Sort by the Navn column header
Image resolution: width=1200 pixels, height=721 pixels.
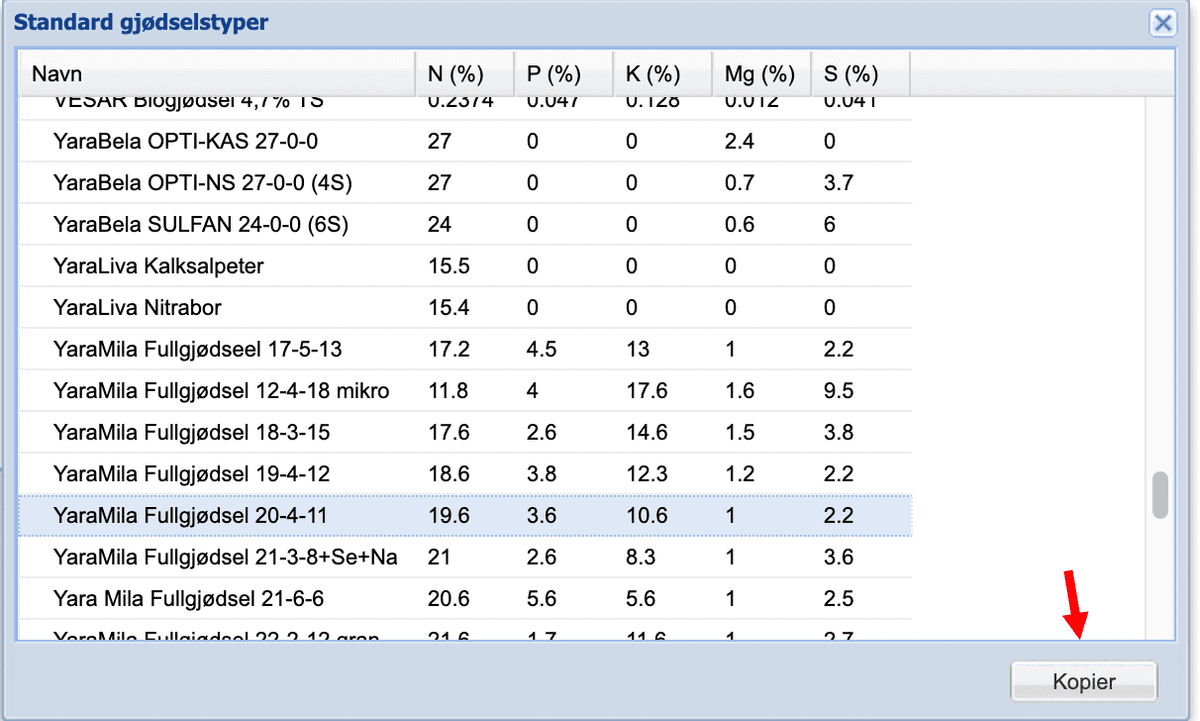[x=216, y=74]
